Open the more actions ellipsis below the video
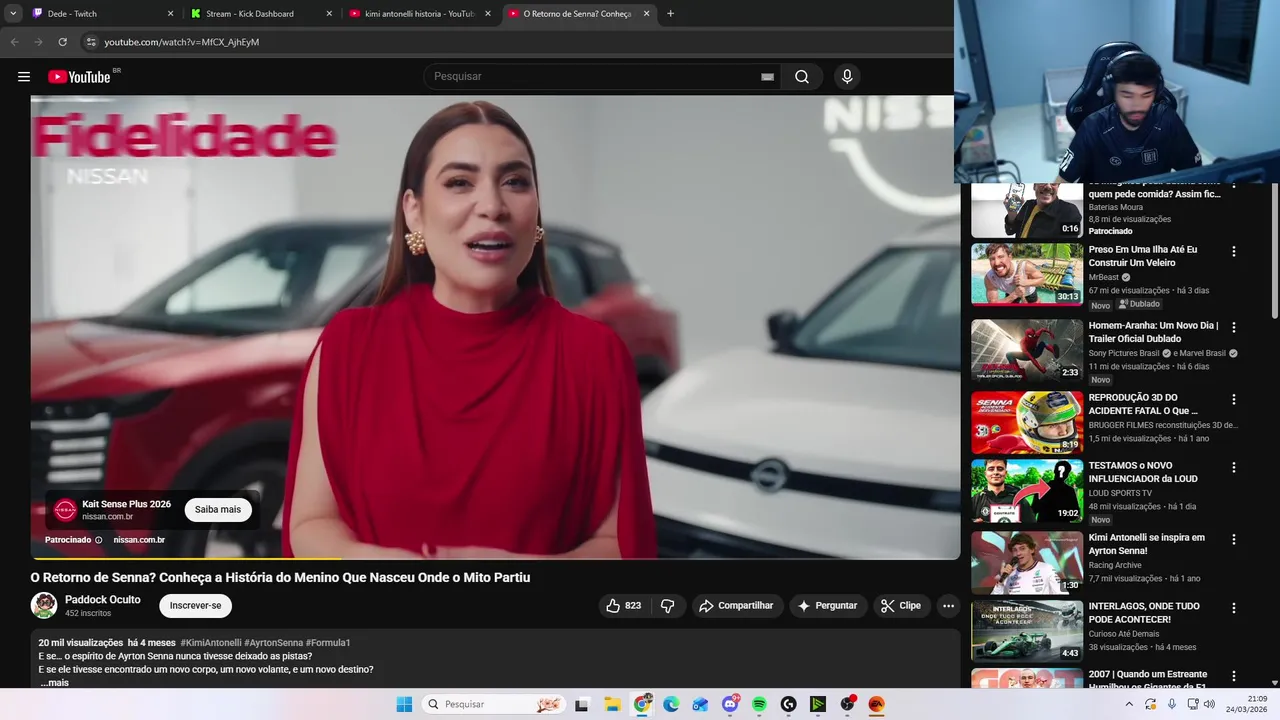 click(x=948, y=606)
